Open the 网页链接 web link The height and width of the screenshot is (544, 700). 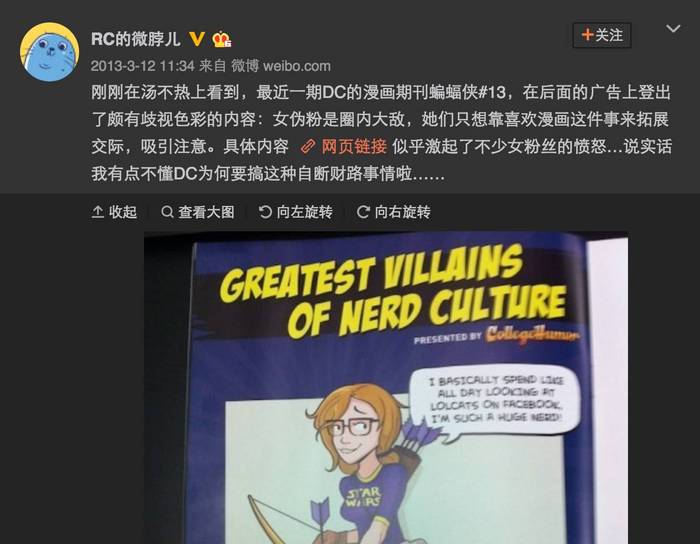tap(354, 146)
